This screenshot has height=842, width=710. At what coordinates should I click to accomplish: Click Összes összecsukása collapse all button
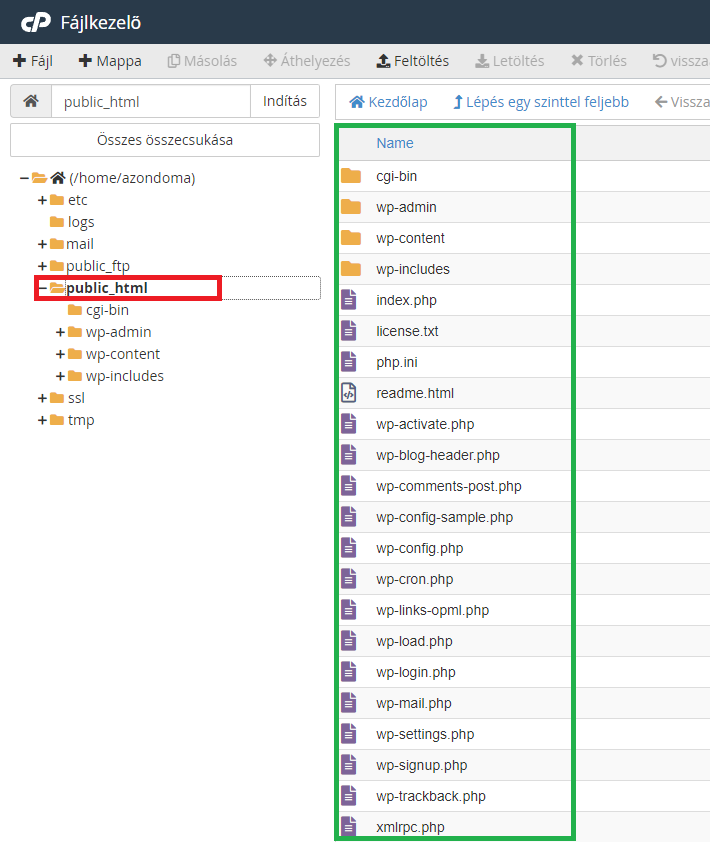pos(165,140)
